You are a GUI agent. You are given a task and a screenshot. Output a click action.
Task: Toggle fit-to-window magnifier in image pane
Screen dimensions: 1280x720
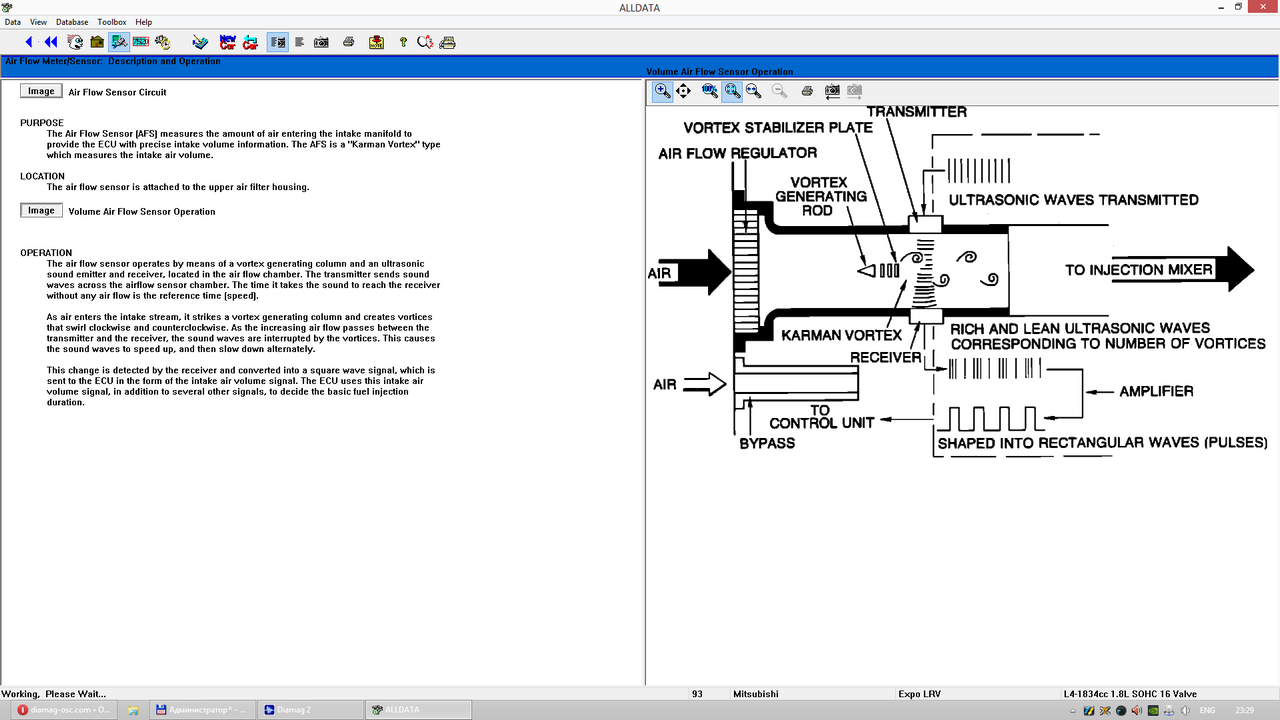(x=732, y=91)
